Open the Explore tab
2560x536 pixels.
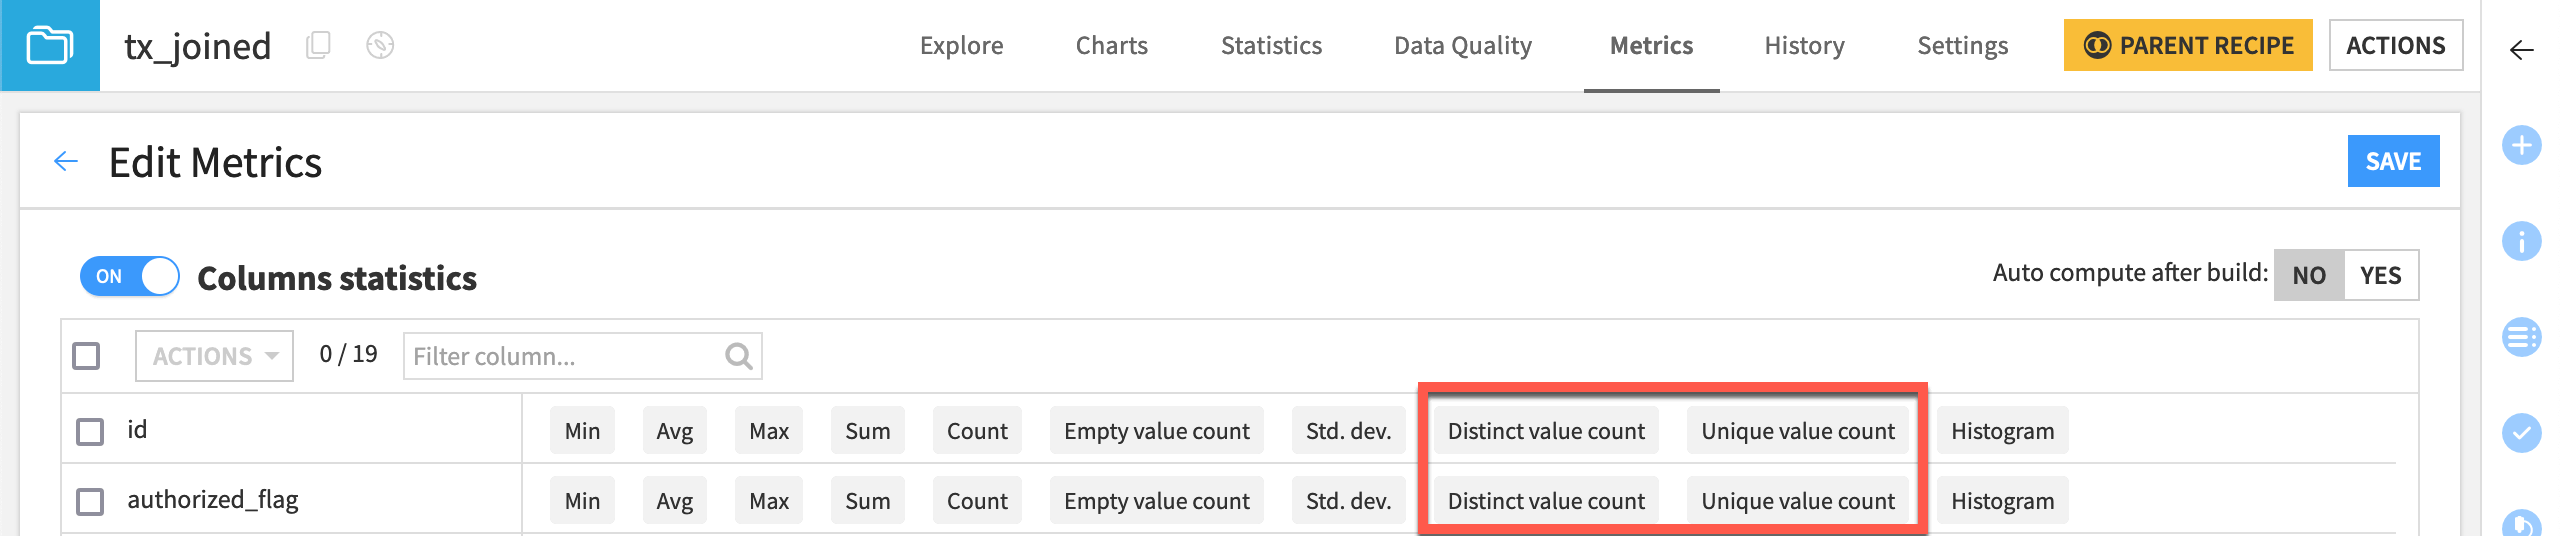[x=962, y=46]
